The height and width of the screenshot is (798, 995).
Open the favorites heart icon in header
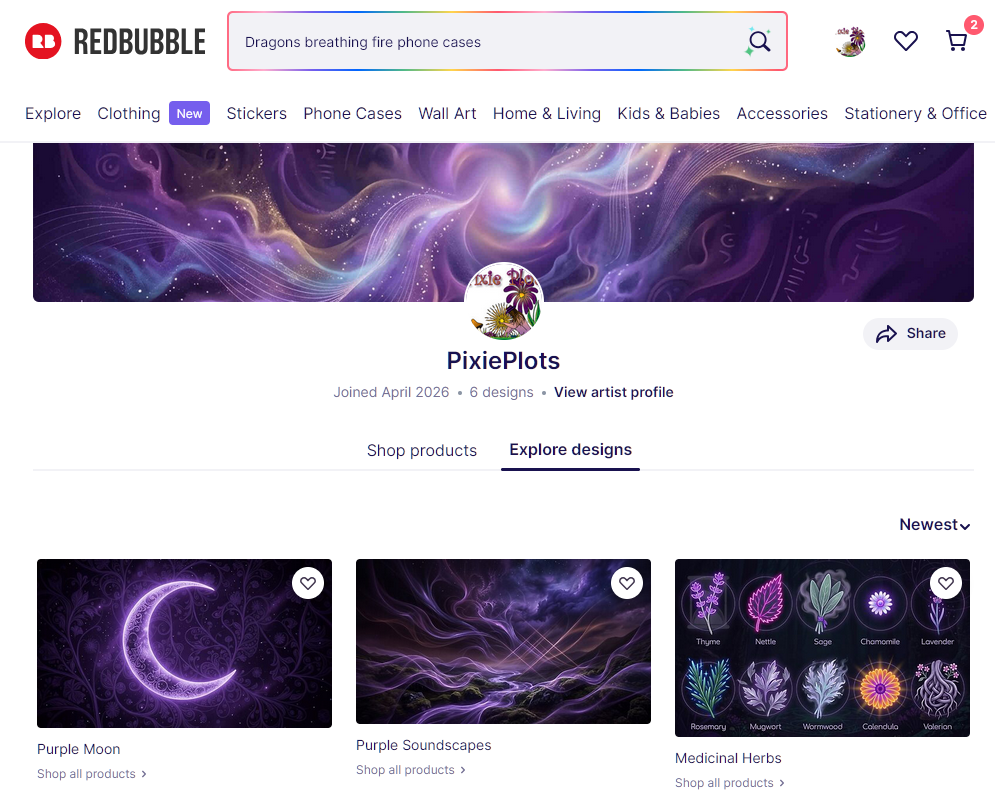coord(906,41)
